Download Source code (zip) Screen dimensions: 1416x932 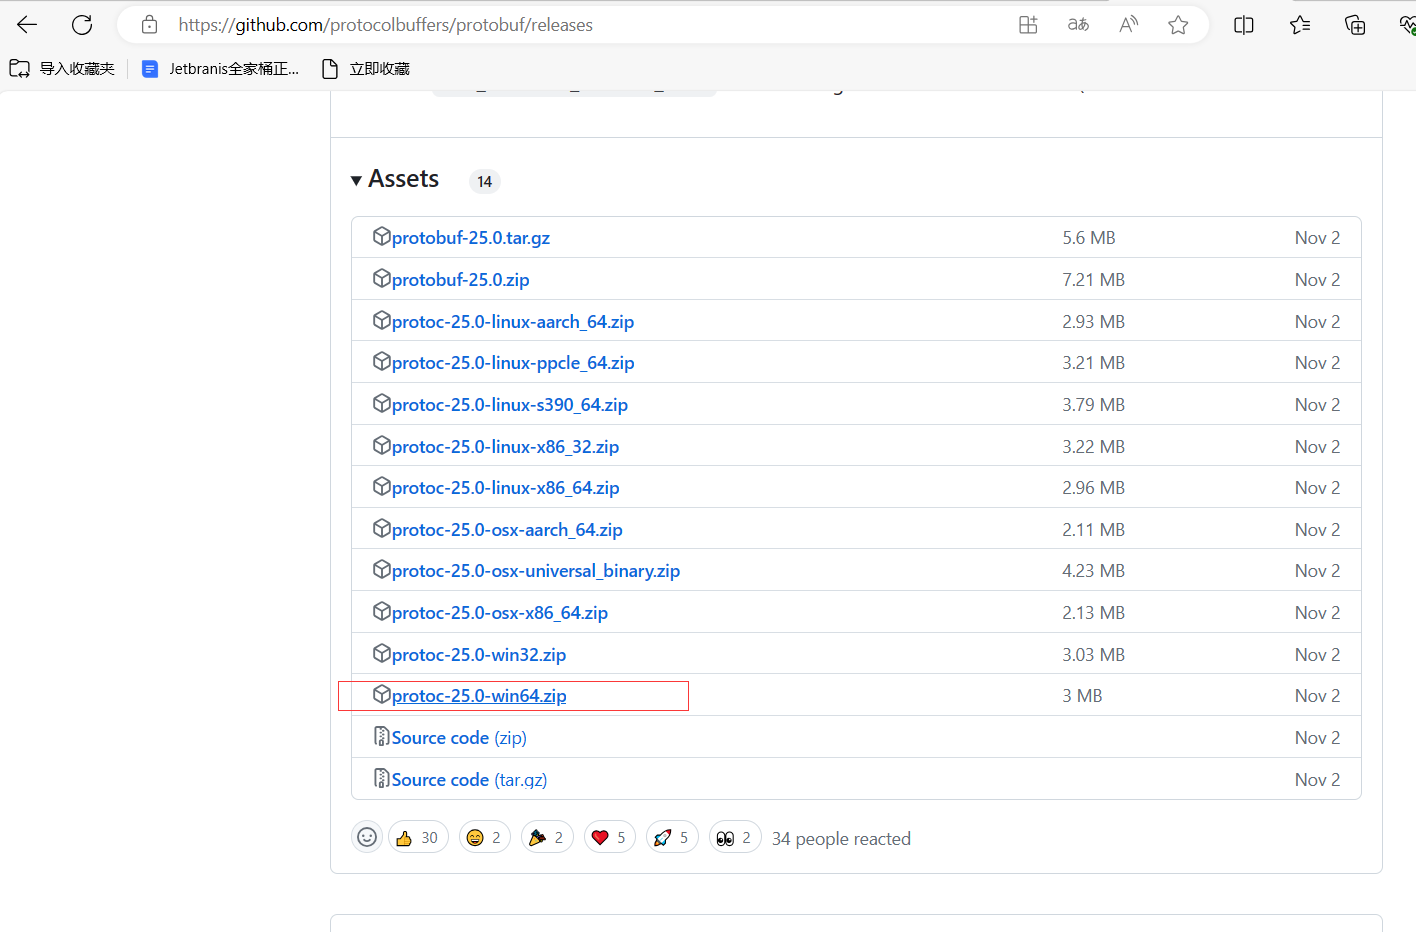pyautogui.click(x=459, y=738)
